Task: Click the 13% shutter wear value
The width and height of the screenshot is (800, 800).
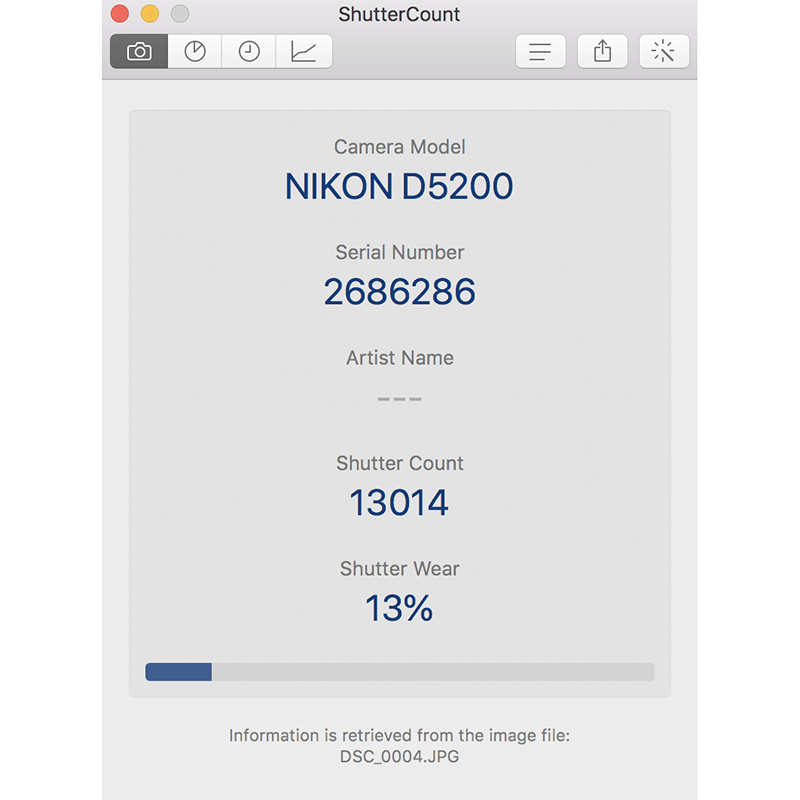Action: click(x=399, y=608)
